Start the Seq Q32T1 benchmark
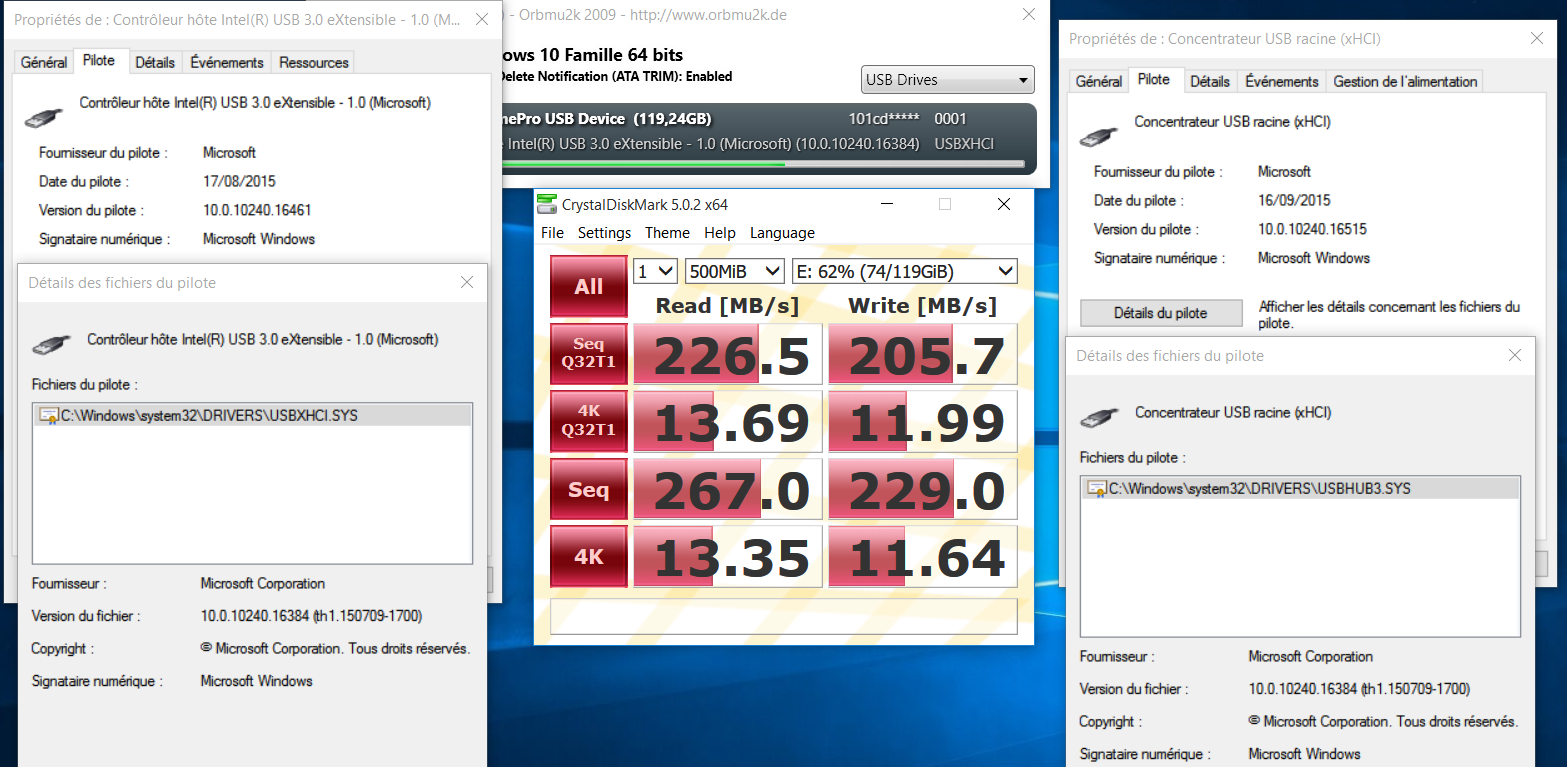This screenshot has height=767, width=1567. 589,354
